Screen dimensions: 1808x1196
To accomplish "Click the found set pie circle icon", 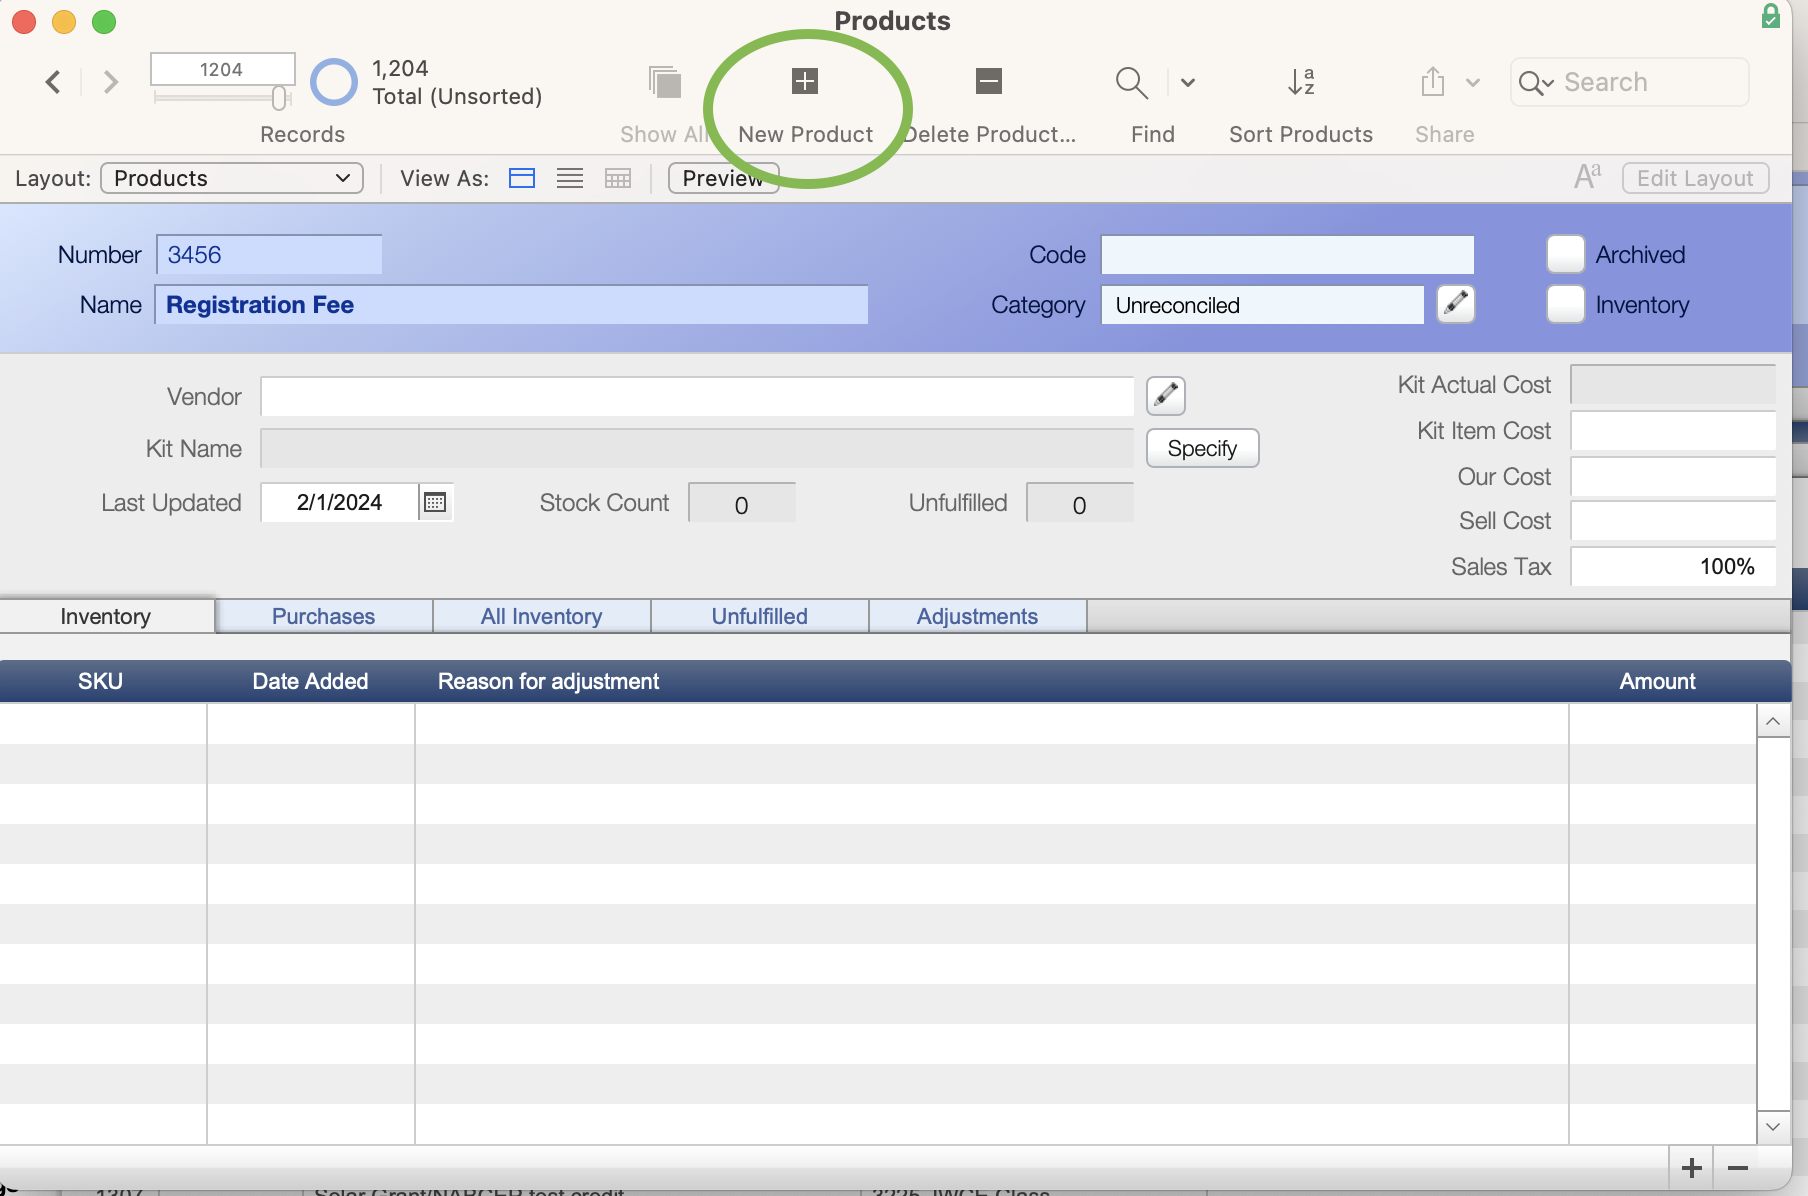I will 334,82.
